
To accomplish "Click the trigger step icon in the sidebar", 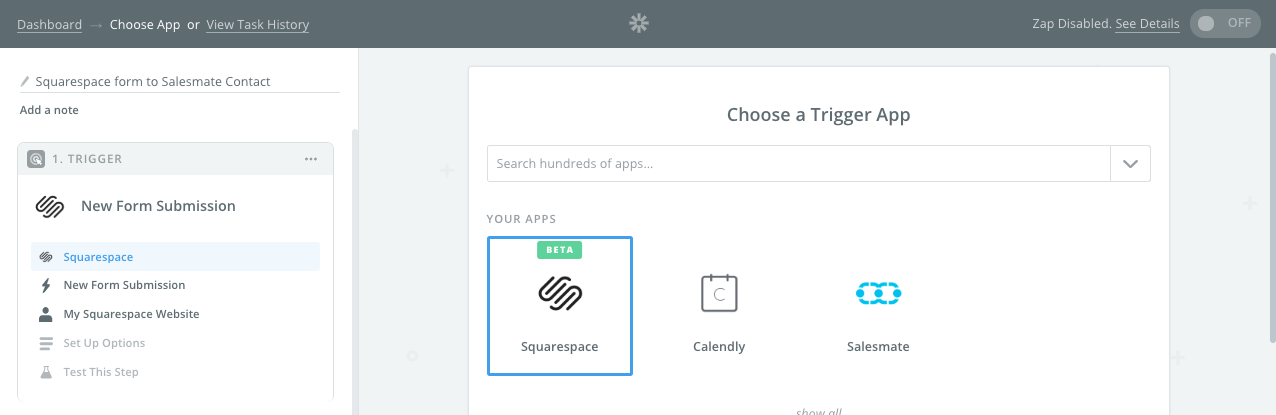I will coord(36,159).
